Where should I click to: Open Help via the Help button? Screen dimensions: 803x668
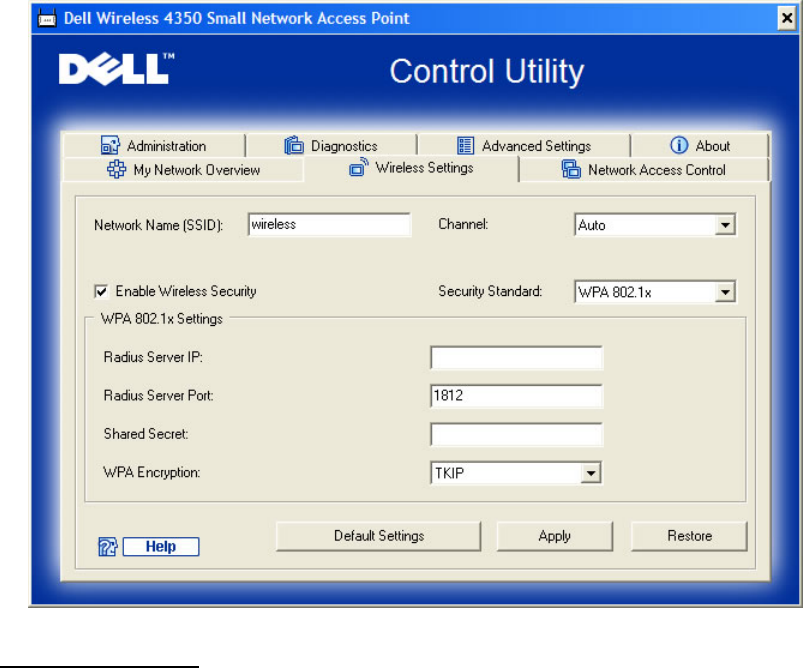click(x=161, y=547)
